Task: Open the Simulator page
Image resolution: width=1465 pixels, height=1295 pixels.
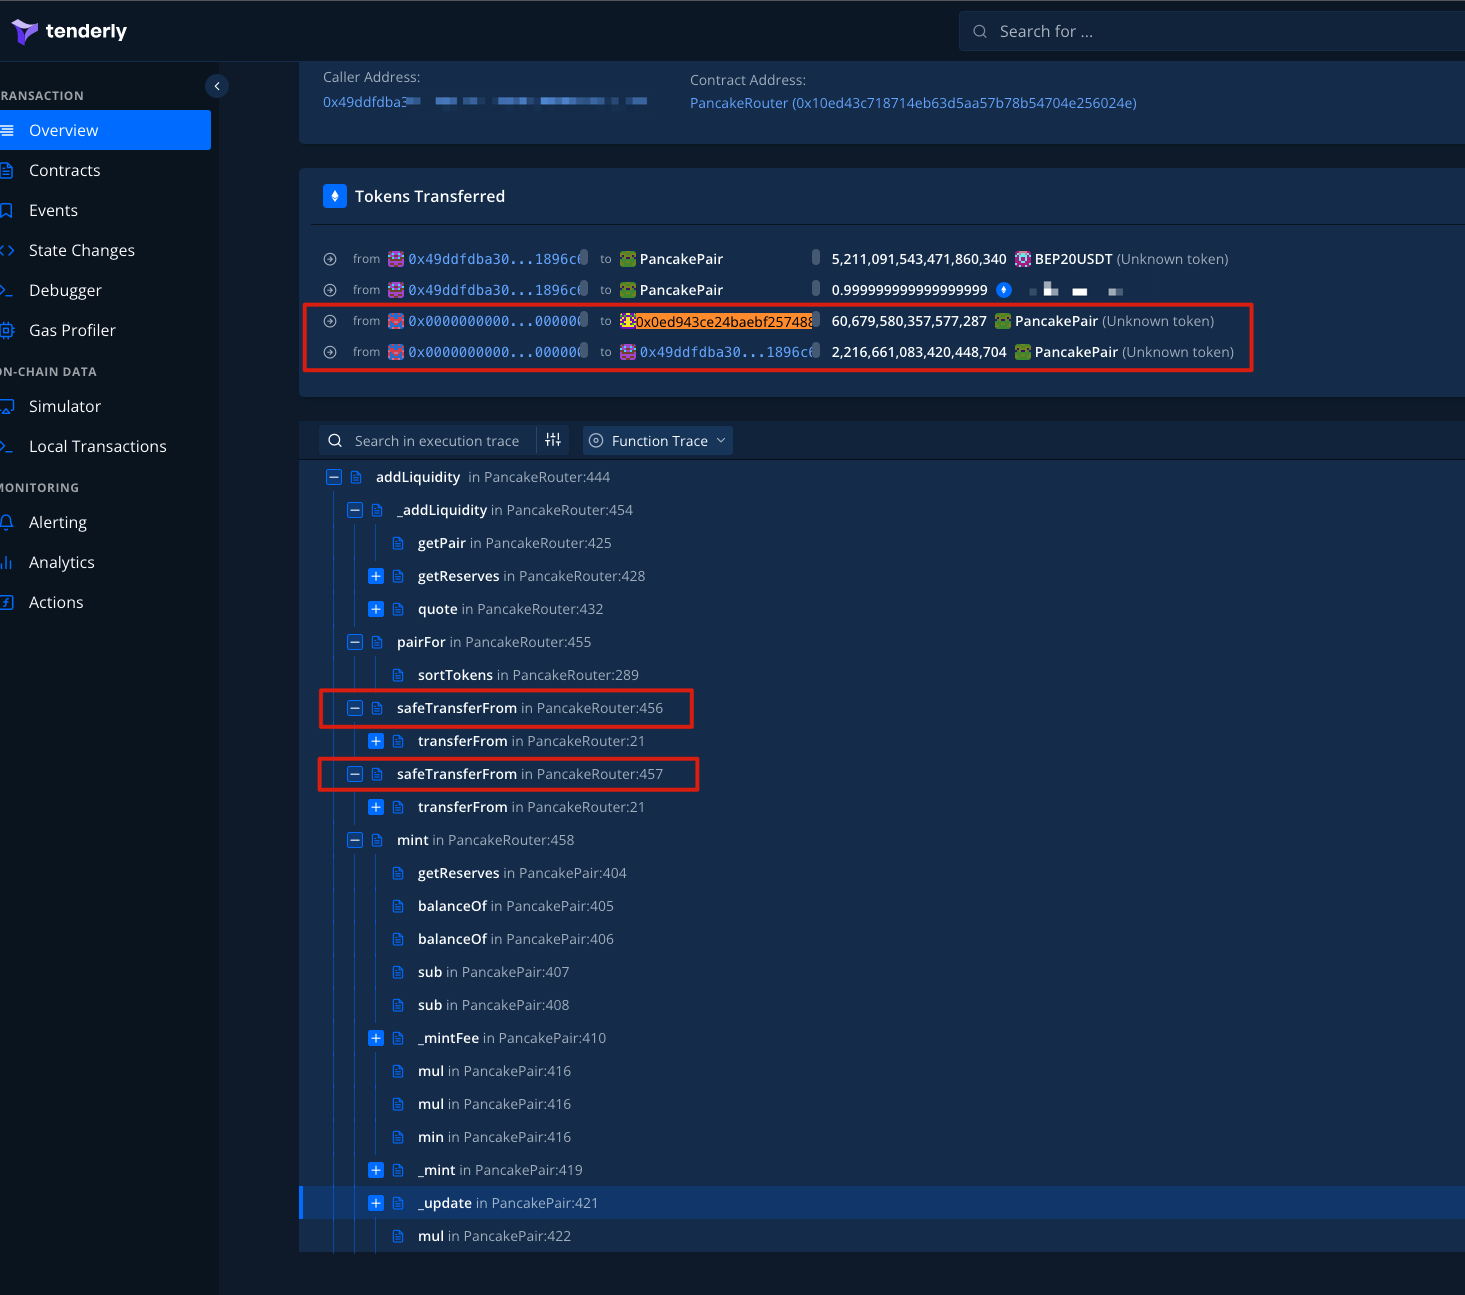Action: (65, 406)
